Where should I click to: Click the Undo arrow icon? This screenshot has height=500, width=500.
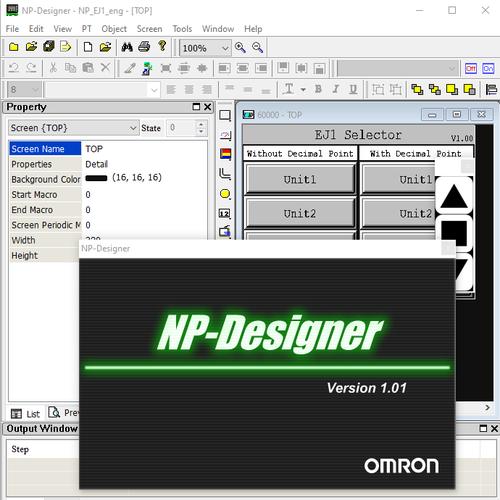pyautogui.click(x=14, y=68)
